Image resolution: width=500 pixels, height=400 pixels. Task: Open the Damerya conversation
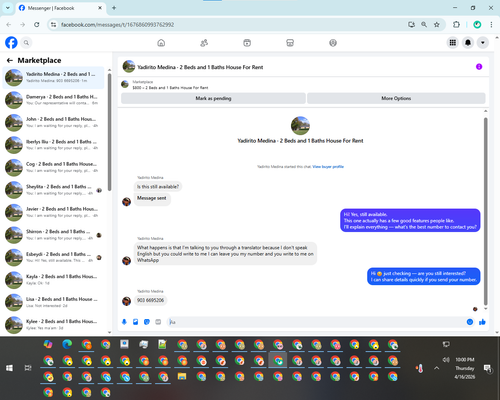pos(53,100)
